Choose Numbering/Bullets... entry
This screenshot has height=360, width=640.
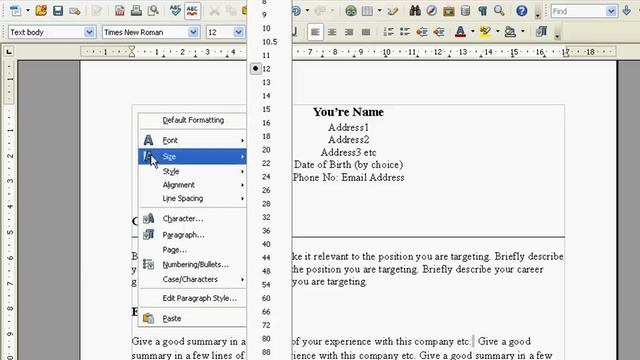(193, 264)
